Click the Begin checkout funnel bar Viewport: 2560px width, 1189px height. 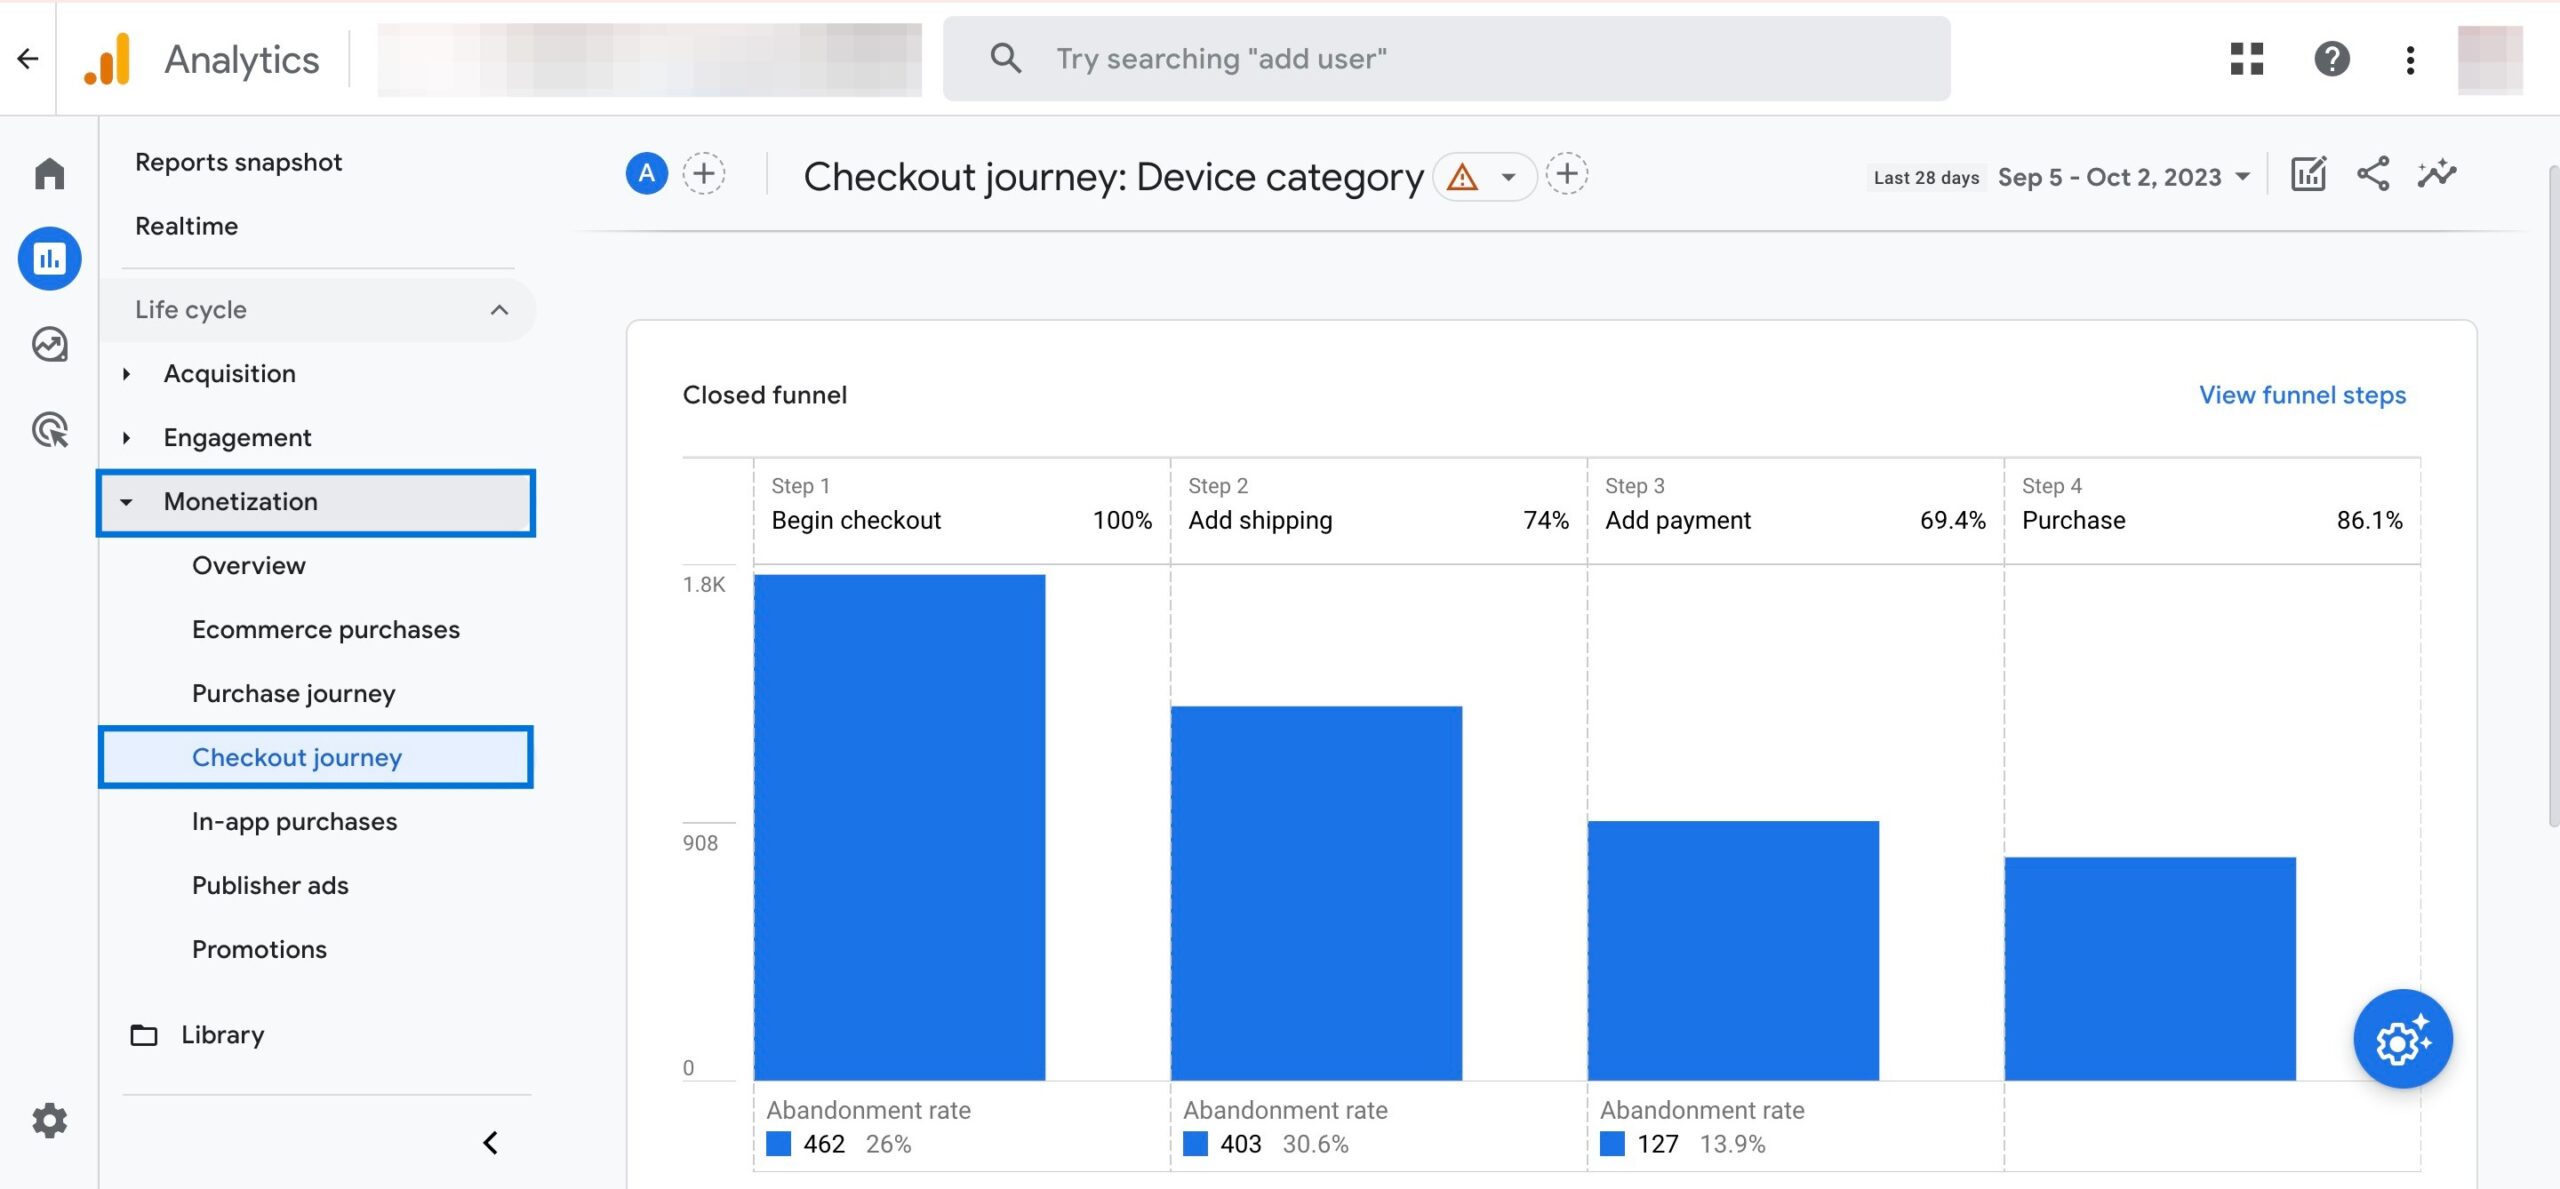[899, 827]
